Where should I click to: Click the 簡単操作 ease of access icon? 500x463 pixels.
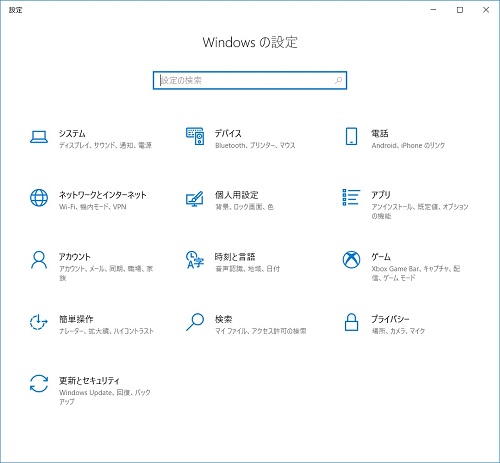pyautogui.click(x=39, y=322)
